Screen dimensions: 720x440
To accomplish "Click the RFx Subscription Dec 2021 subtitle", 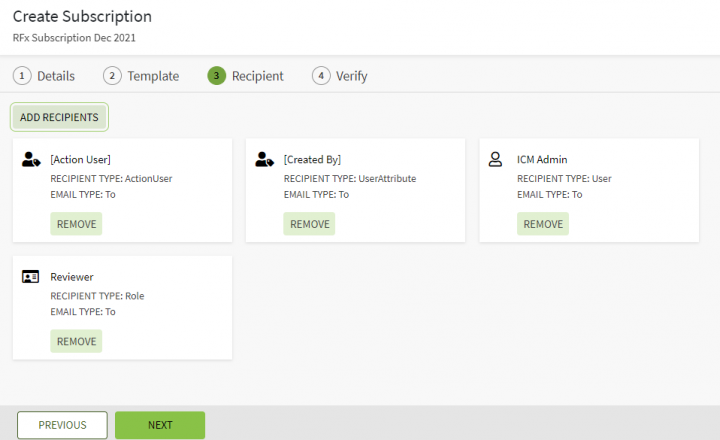I will (74, 38).
